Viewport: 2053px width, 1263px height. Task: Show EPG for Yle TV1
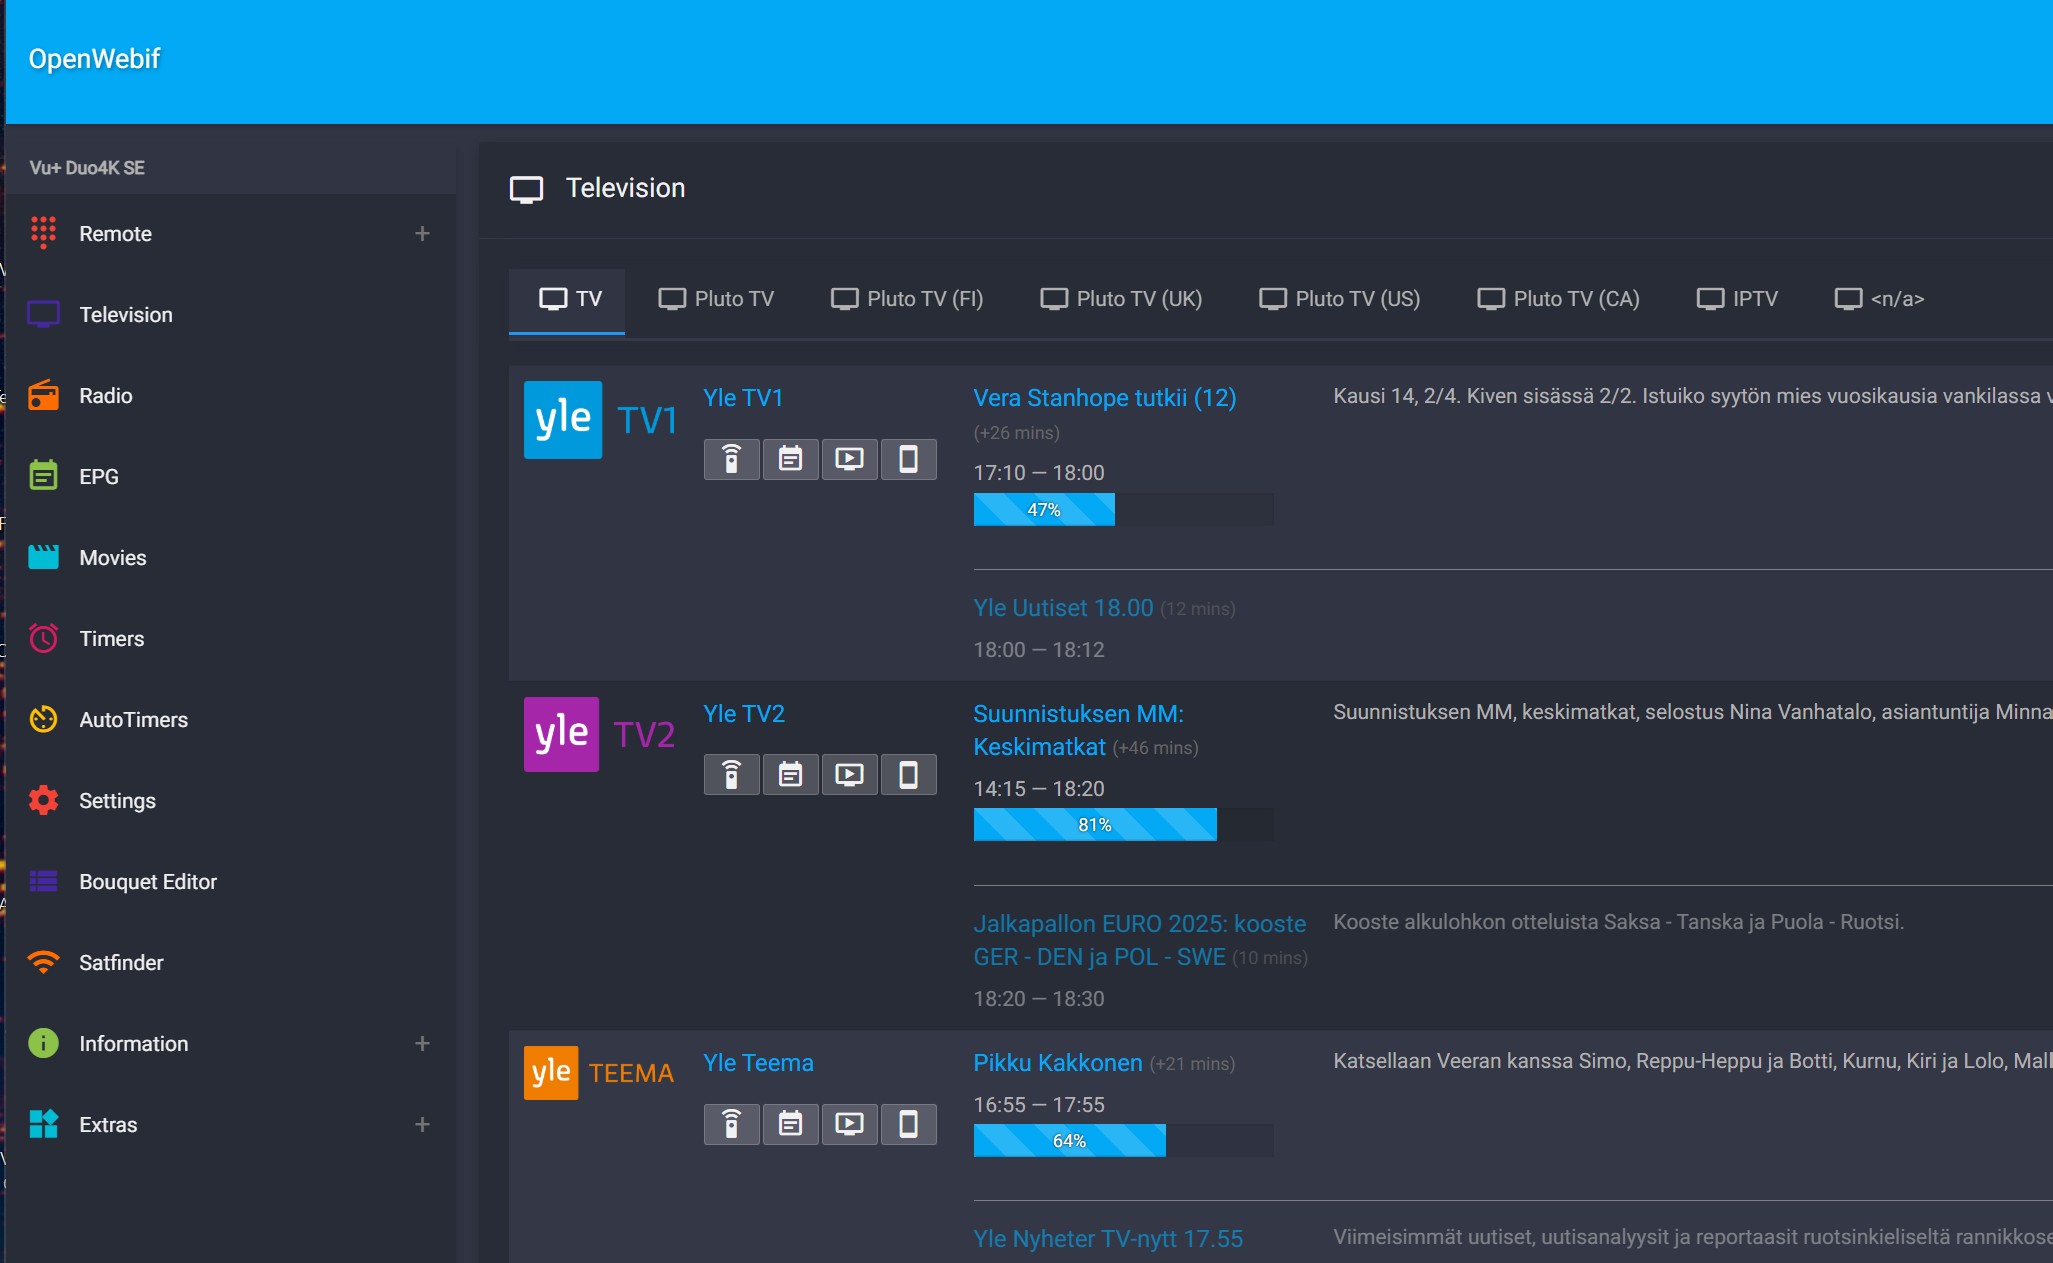791,459
